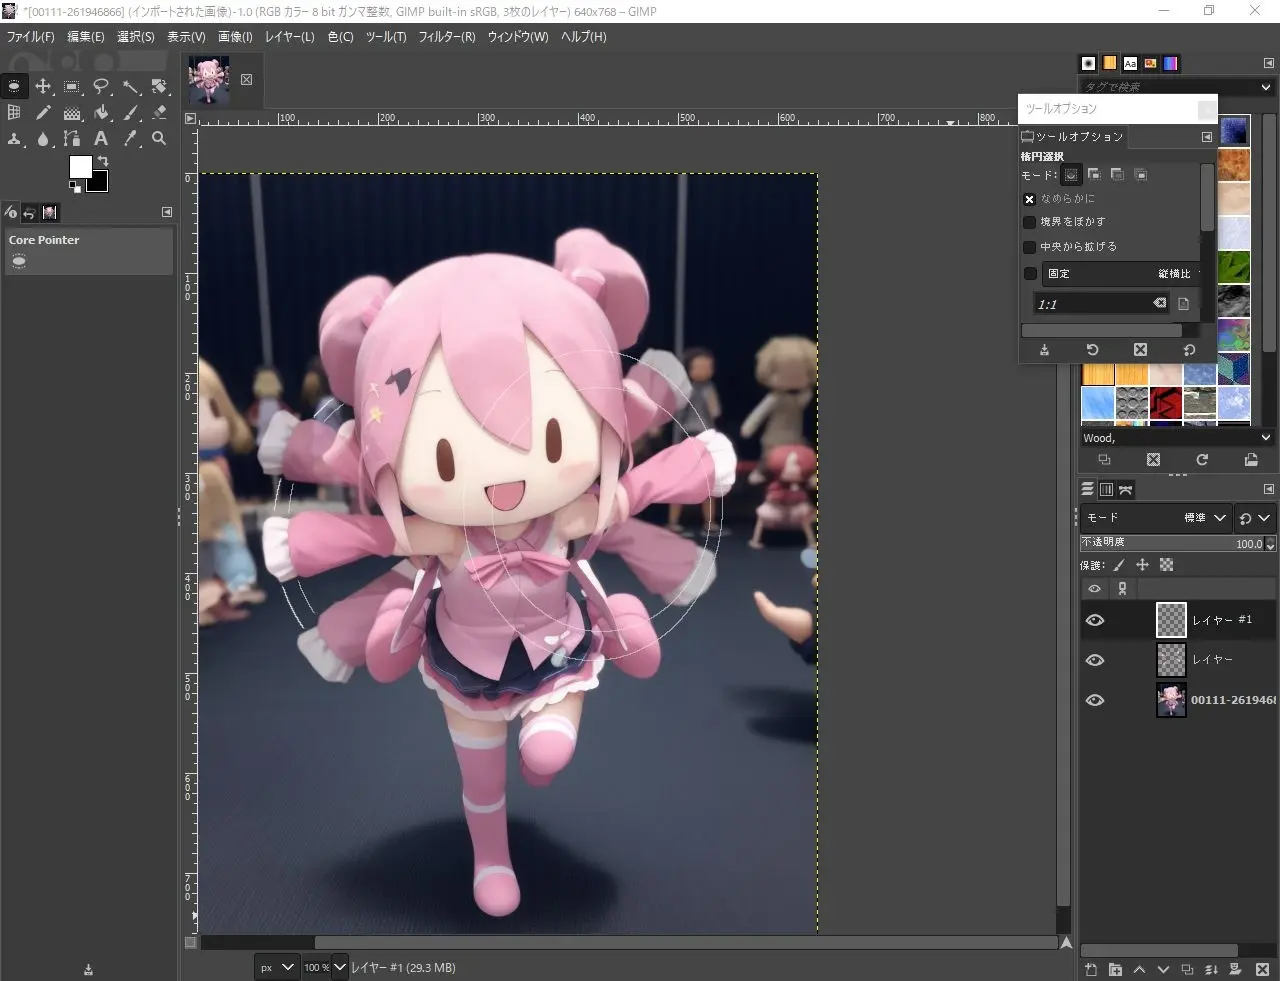
Task: Activate the Eraser tool
Action: click(x=159, y=113)
